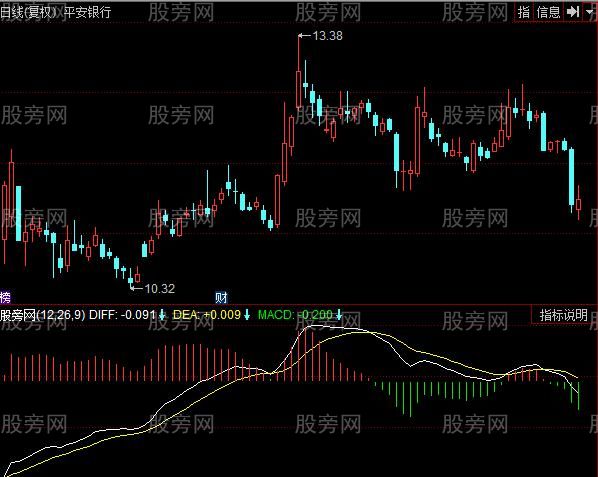Click the 指 indicator button
The image size is (598, 477).
[x=524, y=12]
